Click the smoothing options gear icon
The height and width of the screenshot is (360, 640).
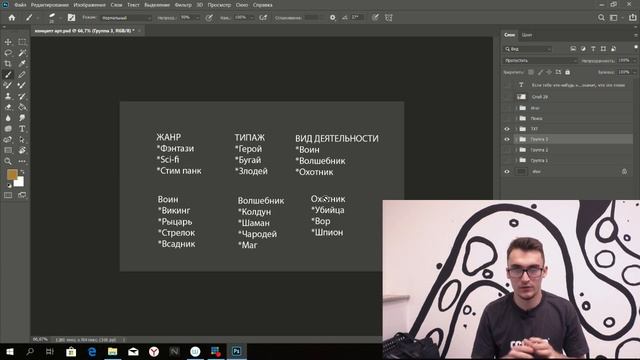(333, 18)
